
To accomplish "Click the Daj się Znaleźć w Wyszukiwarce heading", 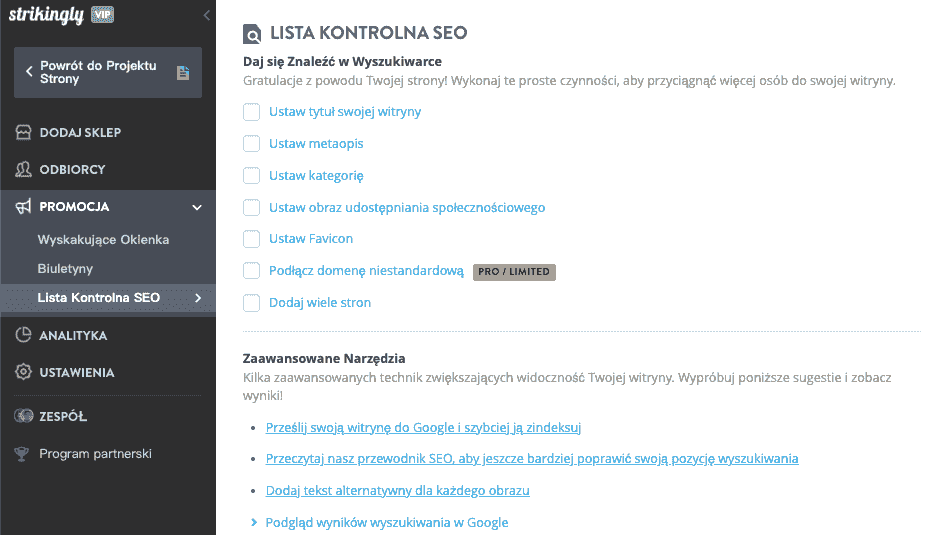I will [x=342, y=62].
